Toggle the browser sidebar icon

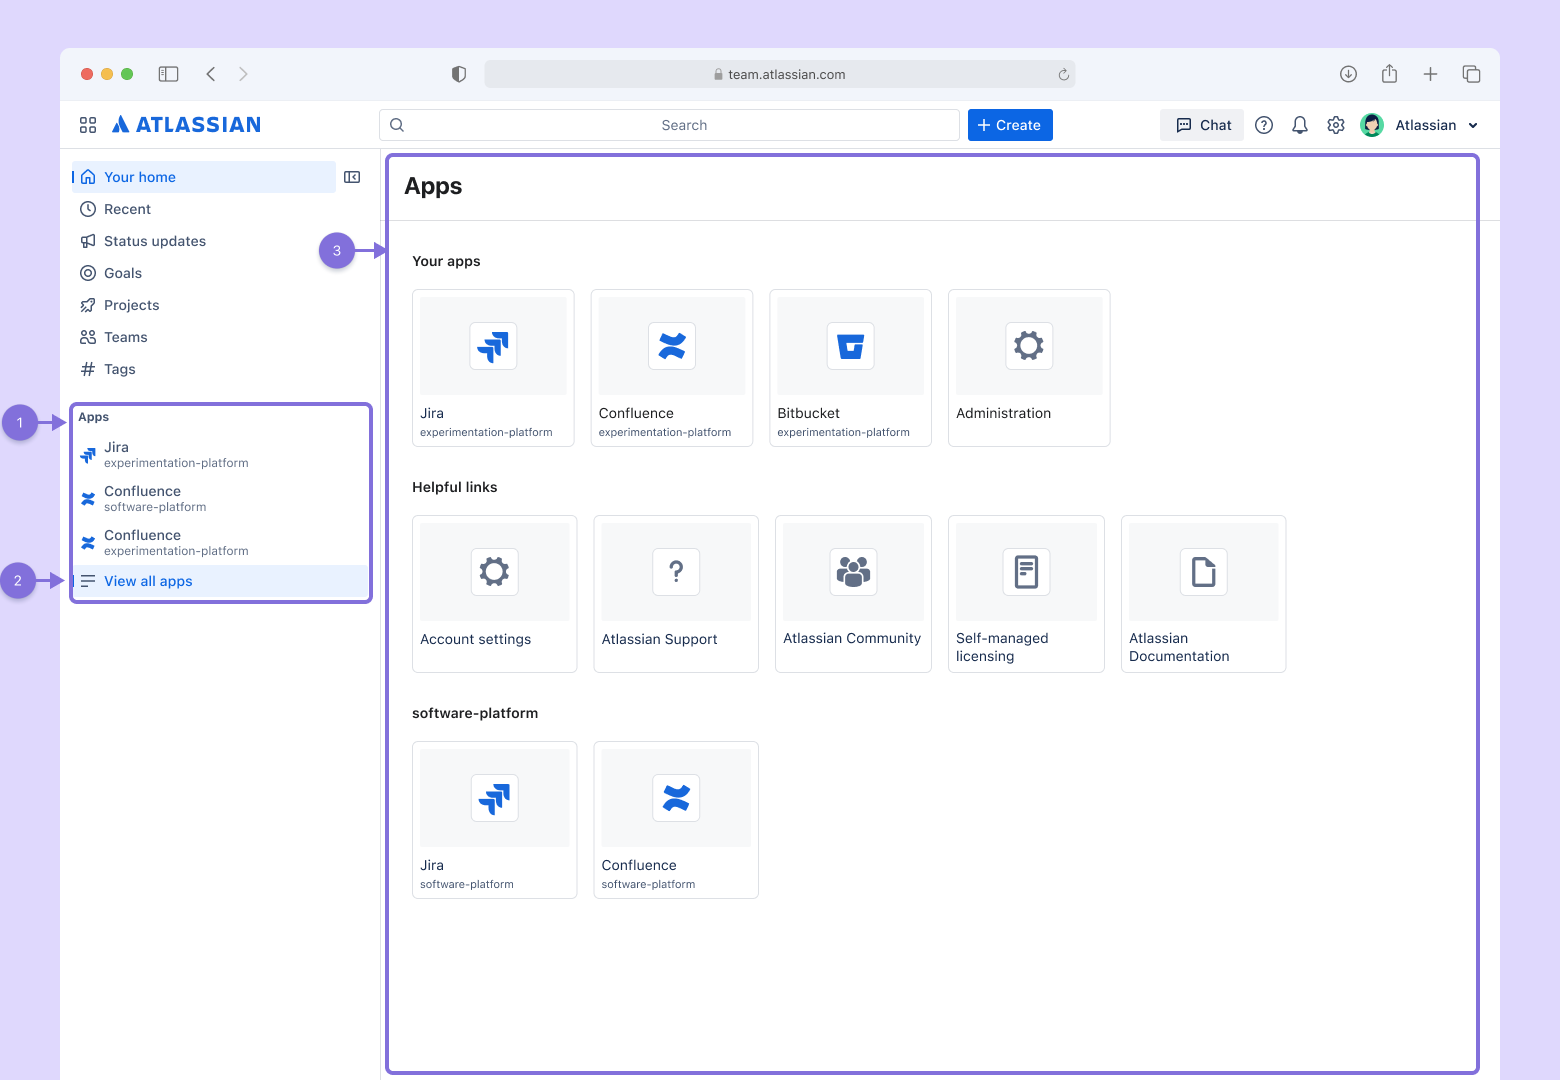point(168,74)
